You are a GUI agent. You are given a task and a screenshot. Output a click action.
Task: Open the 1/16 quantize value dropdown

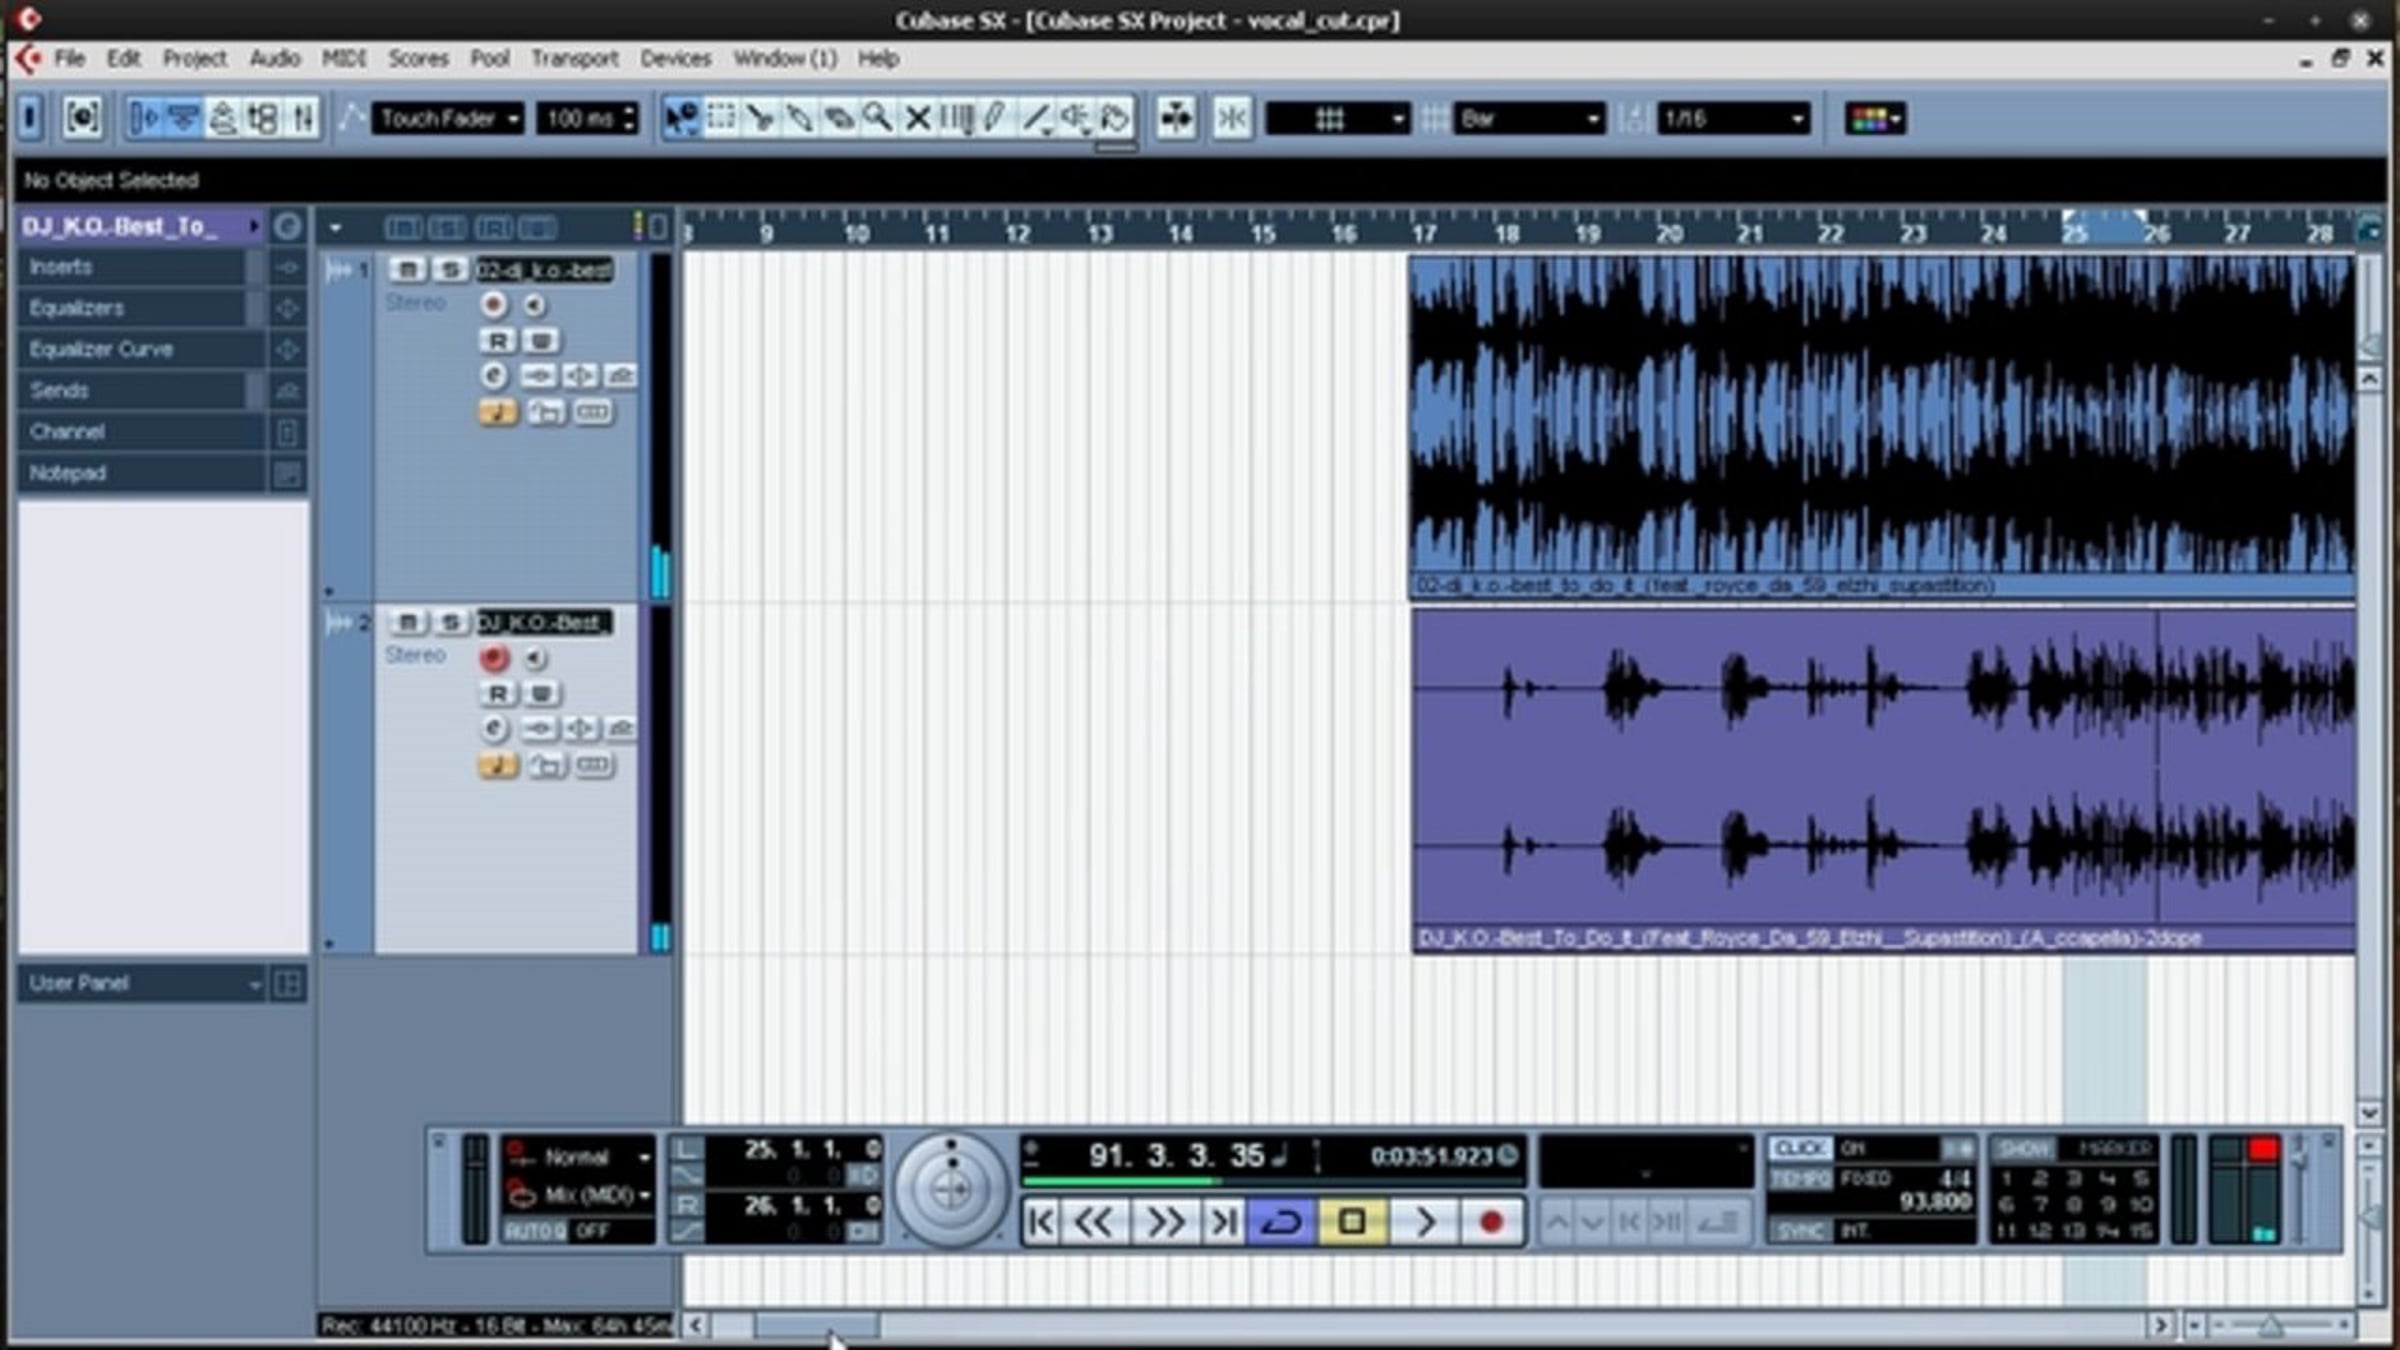click(1732, 119)
